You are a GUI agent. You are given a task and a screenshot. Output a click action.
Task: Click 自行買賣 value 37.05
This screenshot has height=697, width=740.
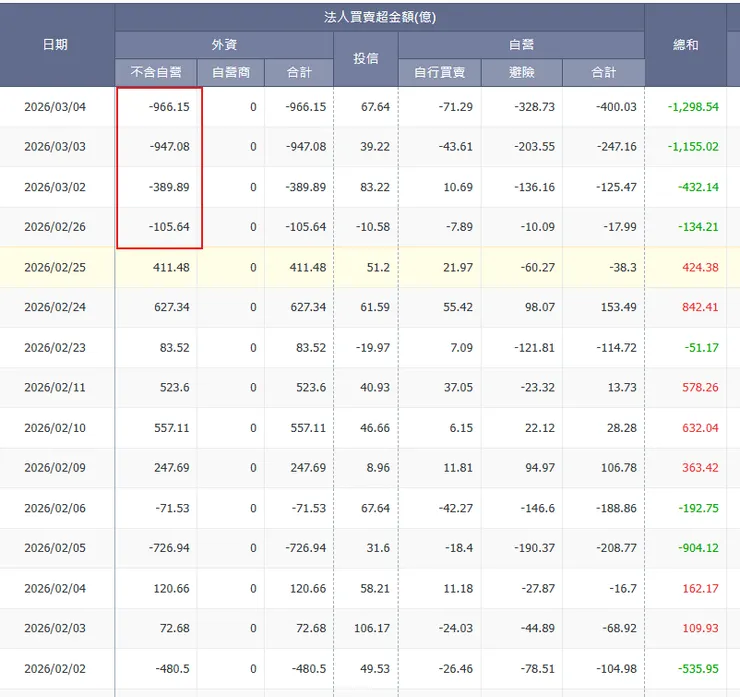tap(458, 387)
